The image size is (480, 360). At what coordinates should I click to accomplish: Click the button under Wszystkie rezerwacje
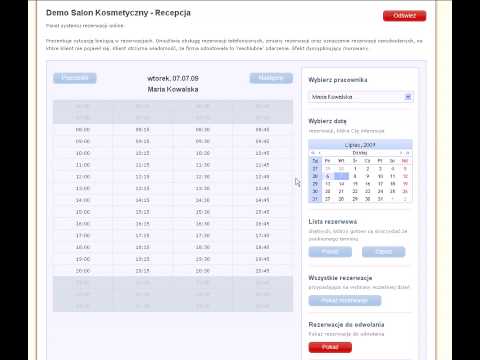(x=345, y=300)
